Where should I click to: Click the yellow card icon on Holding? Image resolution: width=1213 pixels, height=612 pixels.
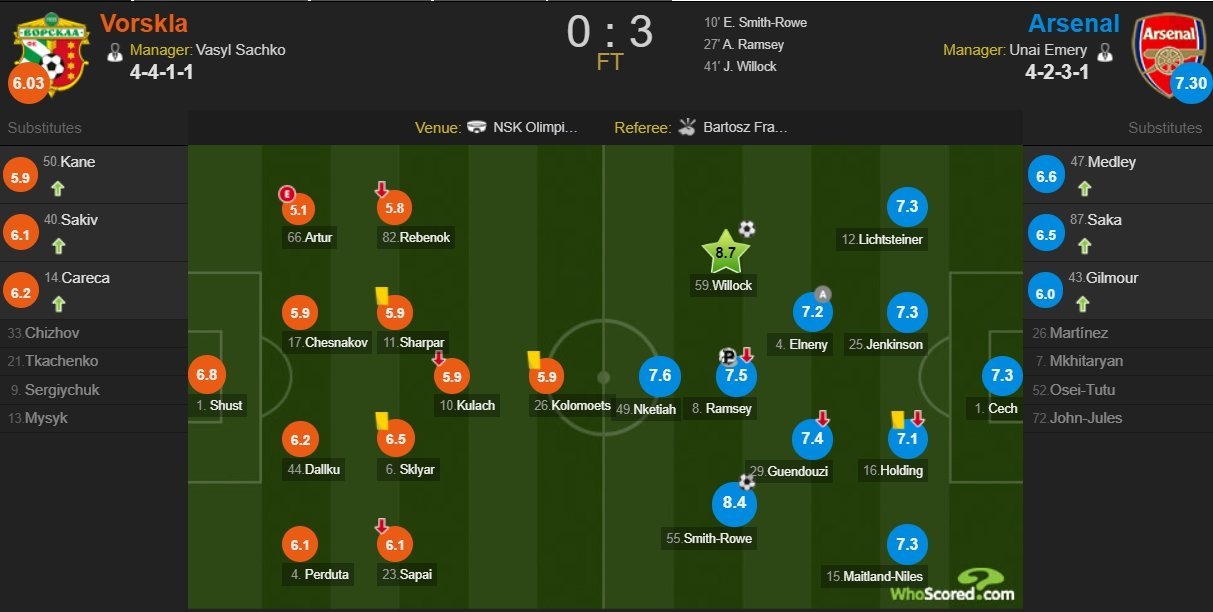pyautogui.click(x=897, y=420)
